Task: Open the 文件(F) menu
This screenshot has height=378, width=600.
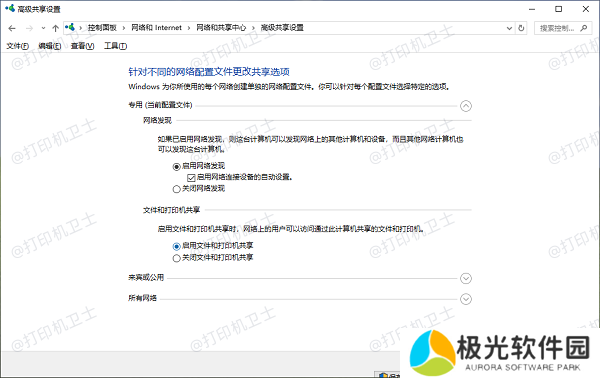Action: pos(18,46)
